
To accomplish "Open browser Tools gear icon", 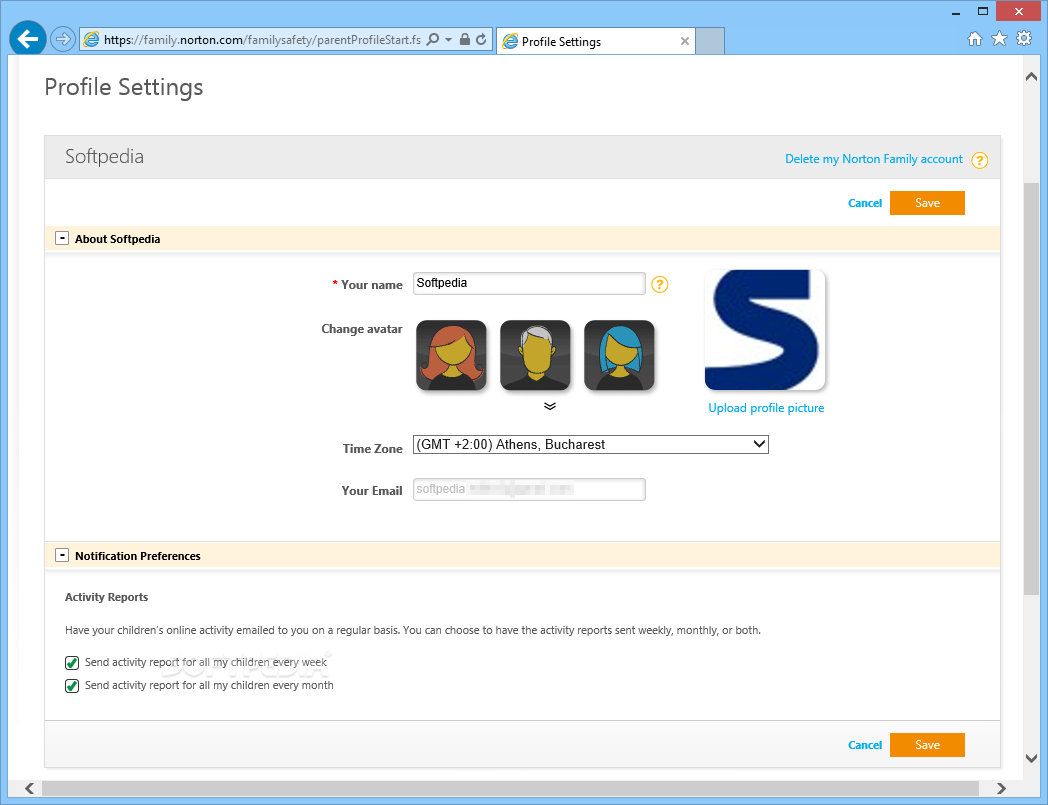I will click(x=1024, y=39).
